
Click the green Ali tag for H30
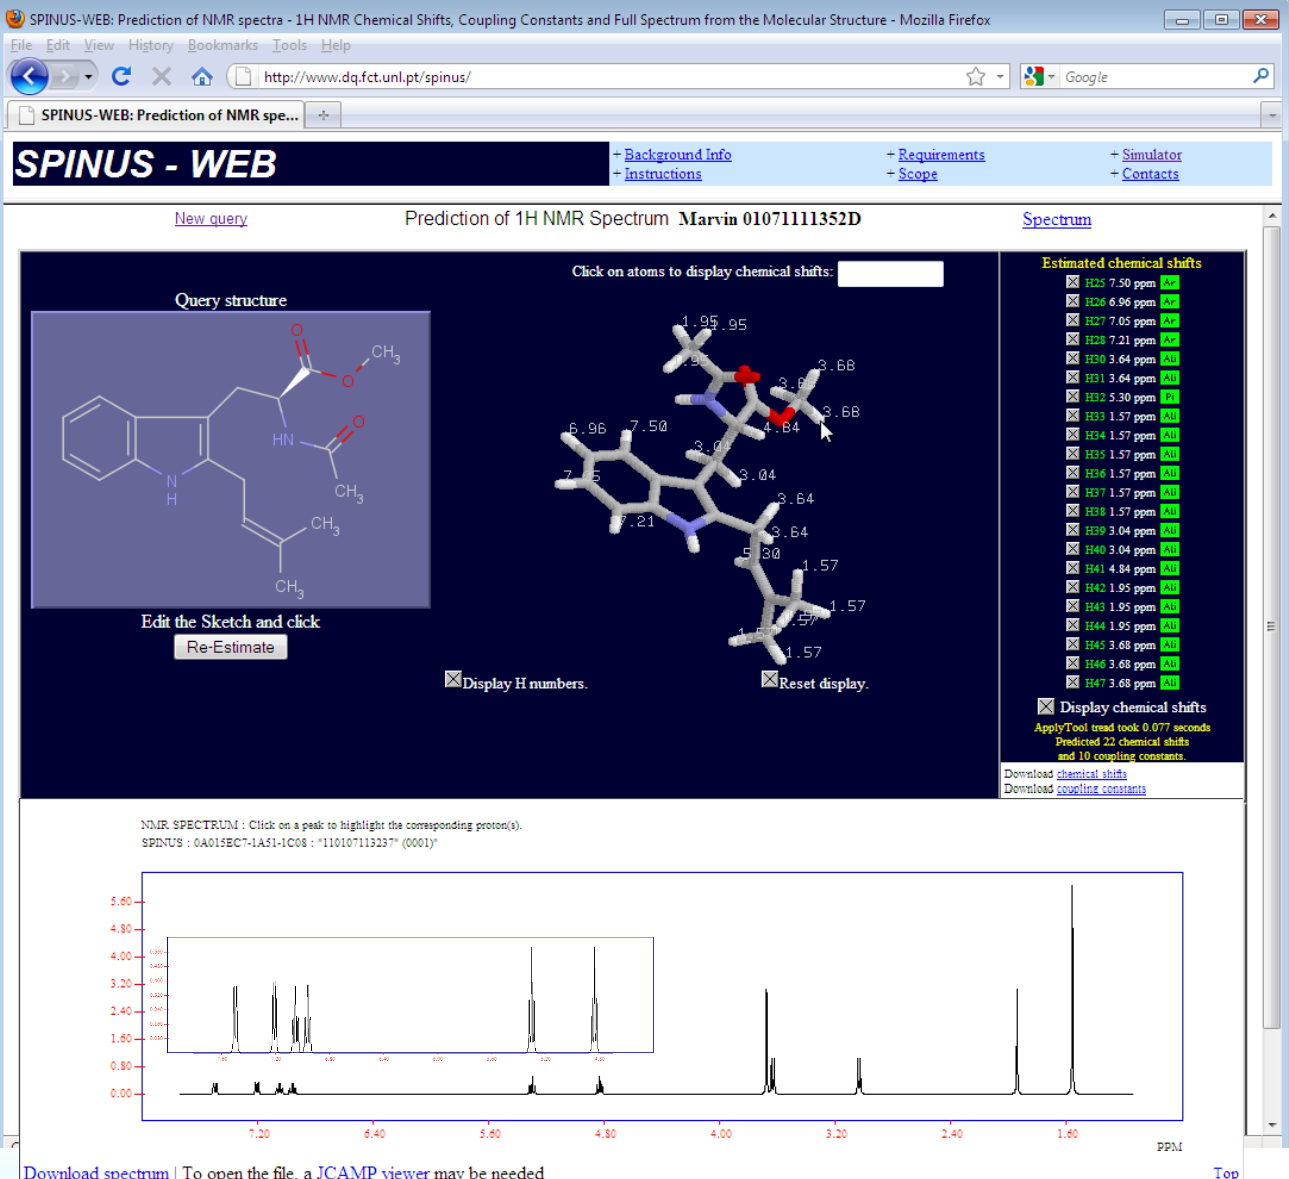pyautogui.click(x=1170, y=359)
